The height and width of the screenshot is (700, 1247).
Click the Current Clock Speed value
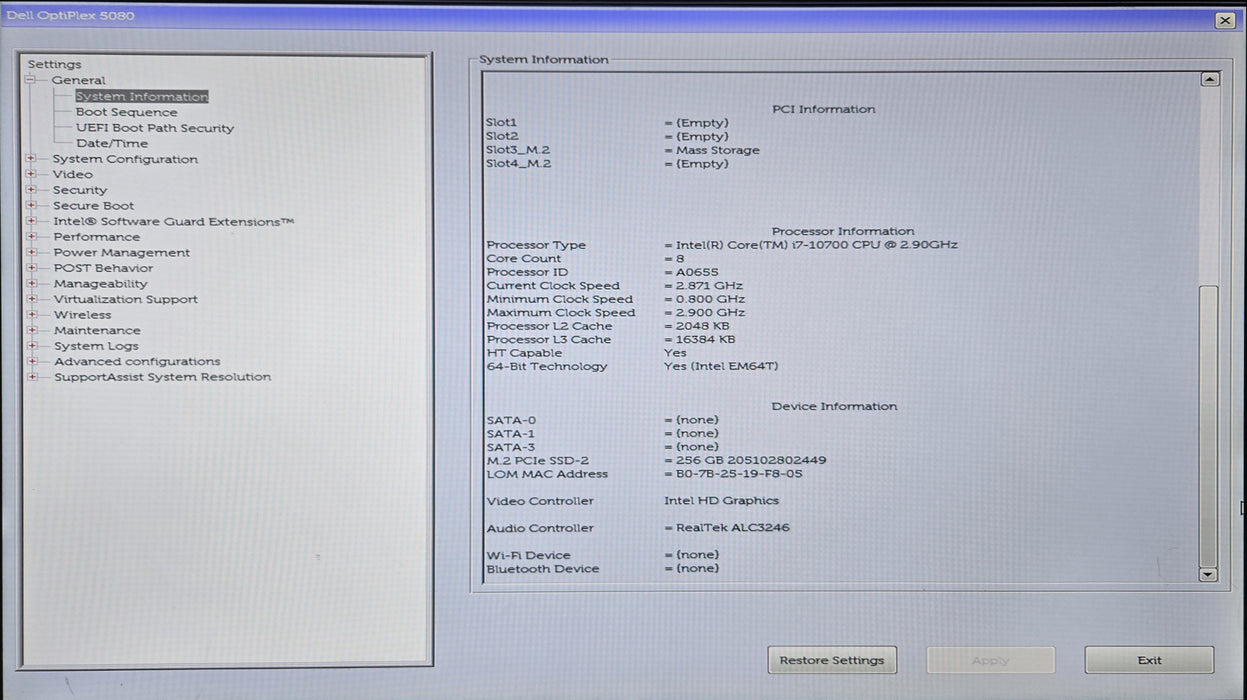tap(710, 286)
